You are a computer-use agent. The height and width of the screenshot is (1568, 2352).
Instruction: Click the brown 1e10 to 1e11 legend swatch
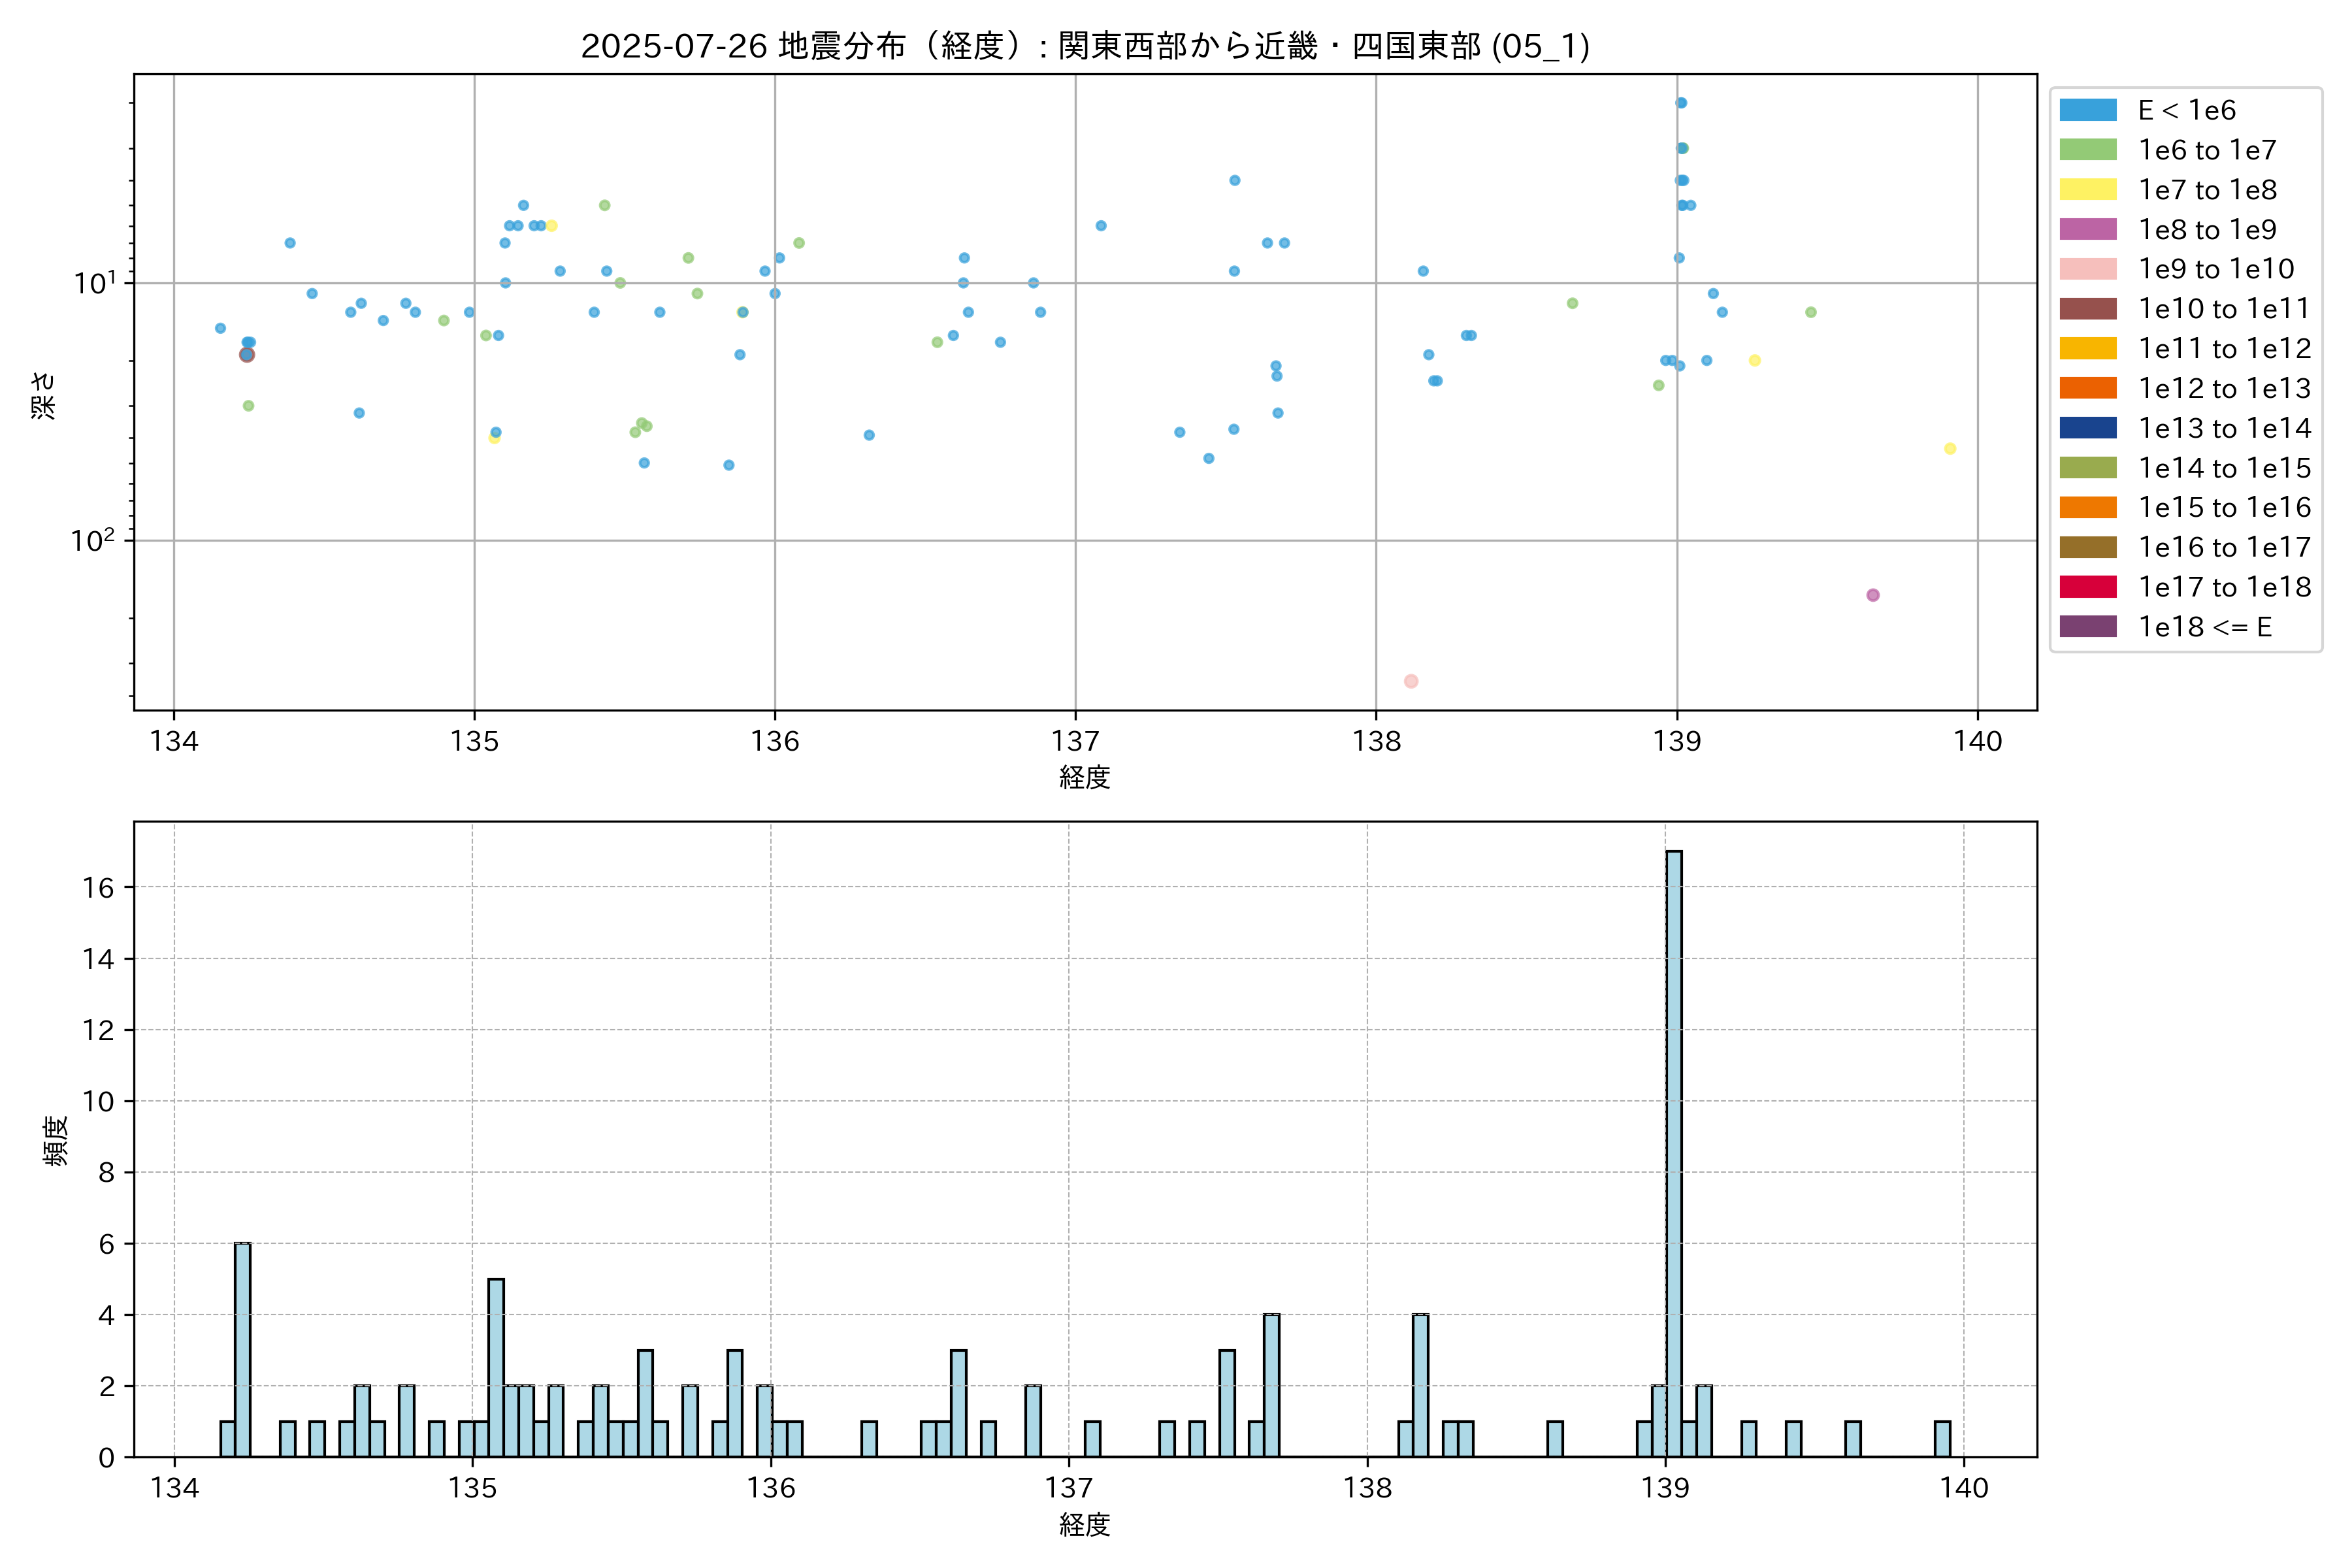coord(2088,309)
